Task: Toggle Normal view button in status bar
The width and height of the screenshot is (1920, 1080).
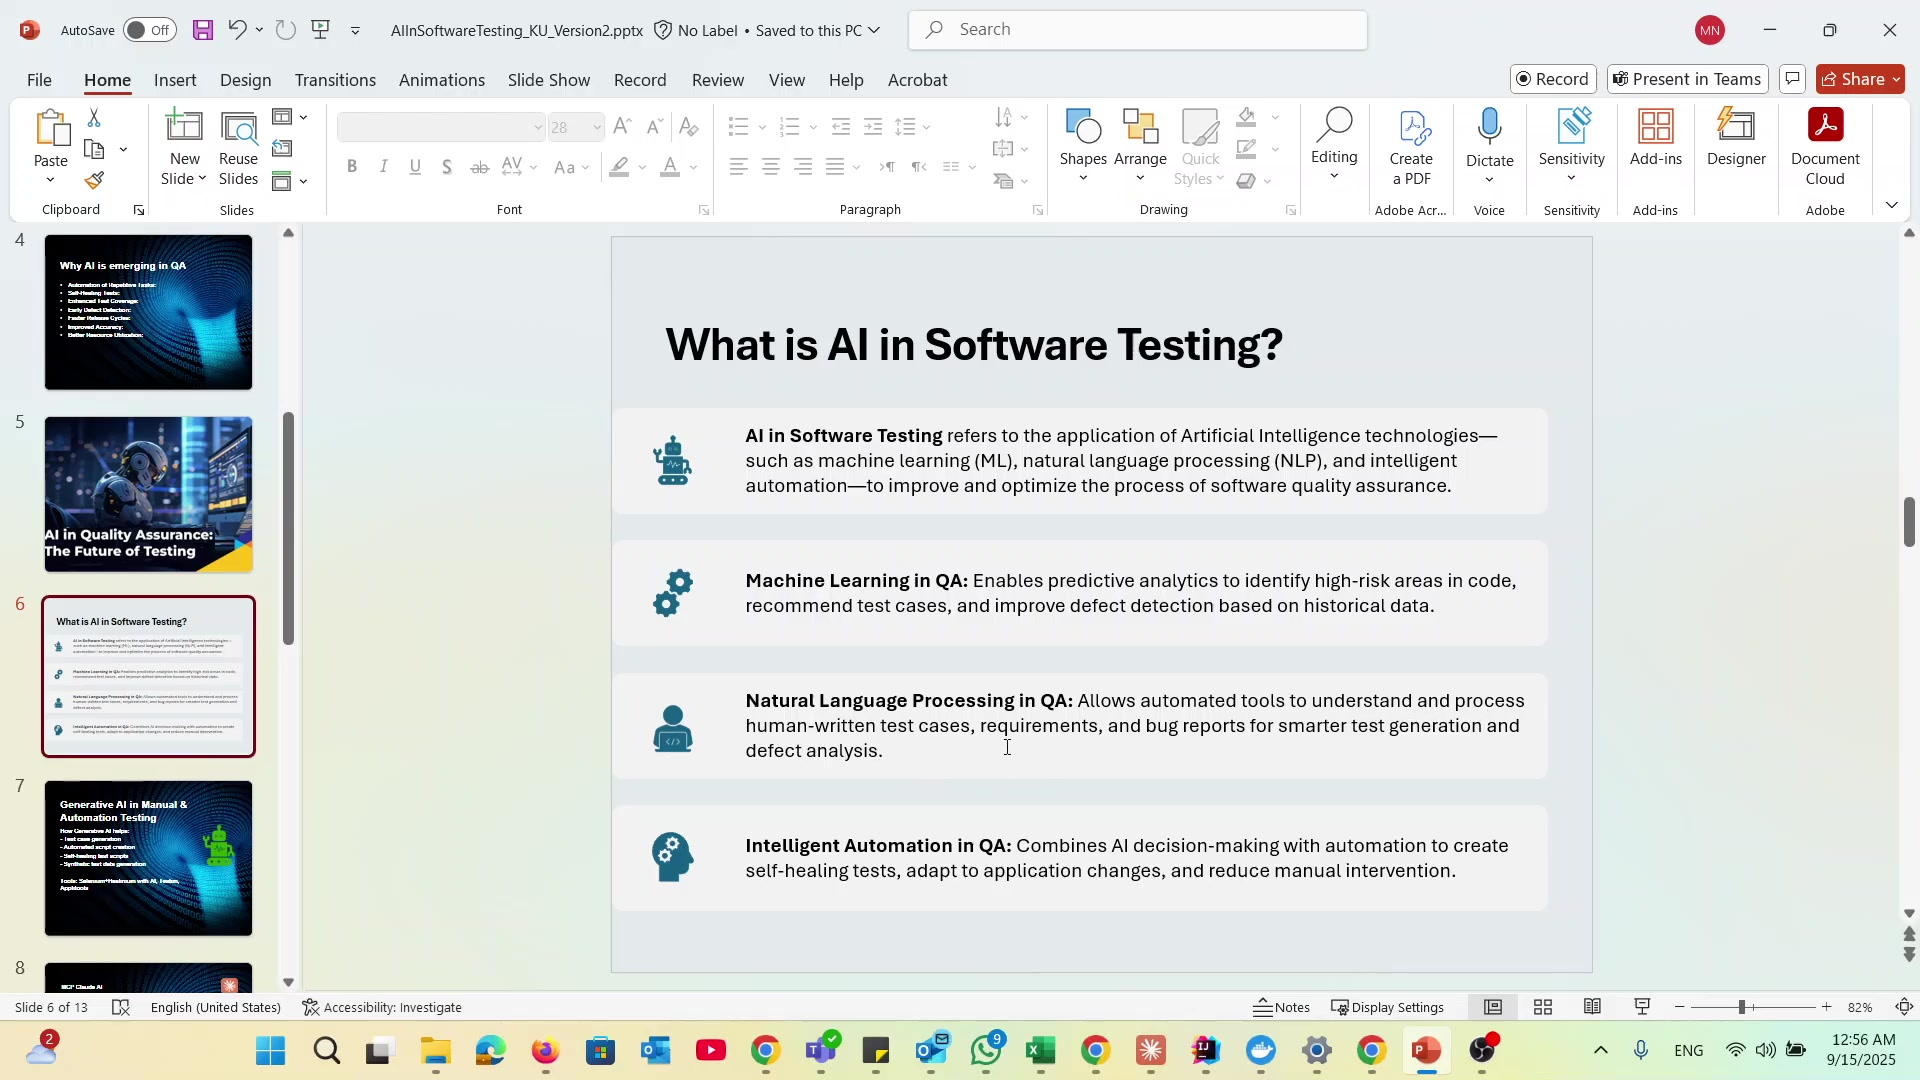Action: pos(1492,1007)
